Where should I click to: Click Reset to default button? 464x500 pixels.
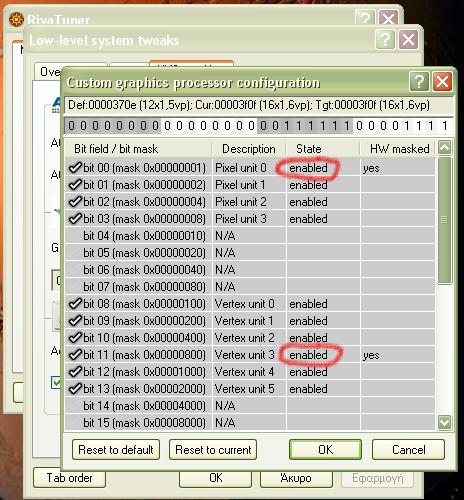pos(116,450)
